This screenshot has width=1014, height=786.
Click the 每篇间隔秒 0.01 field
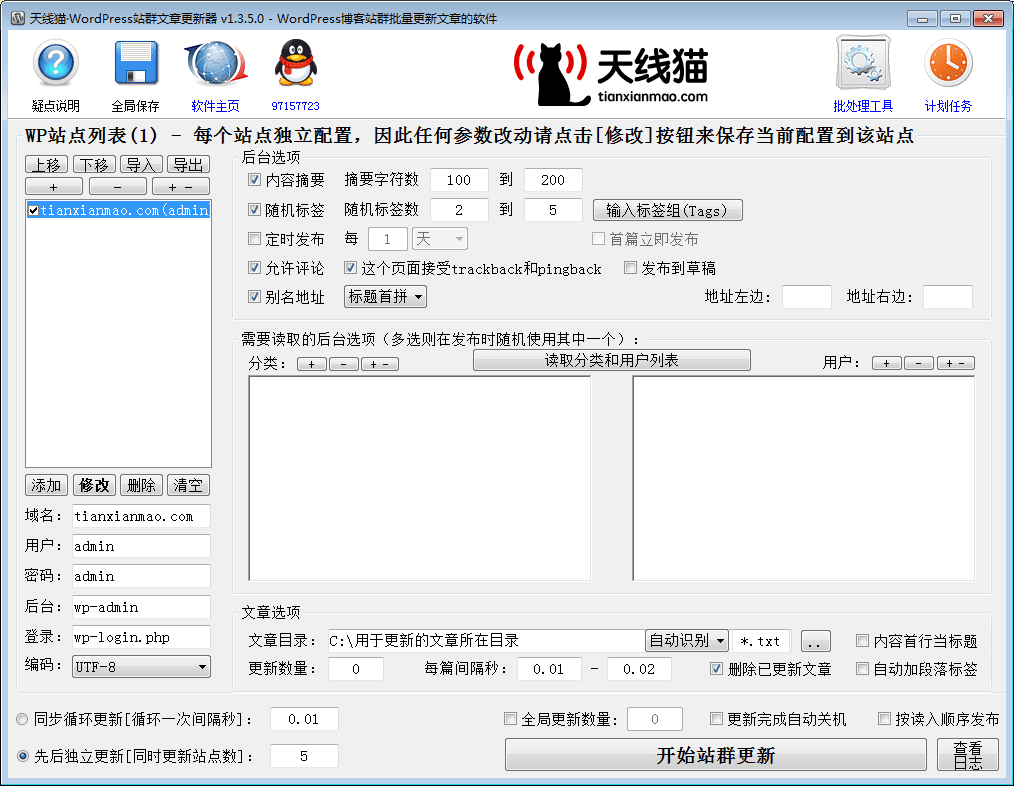[x=548, y=669]
